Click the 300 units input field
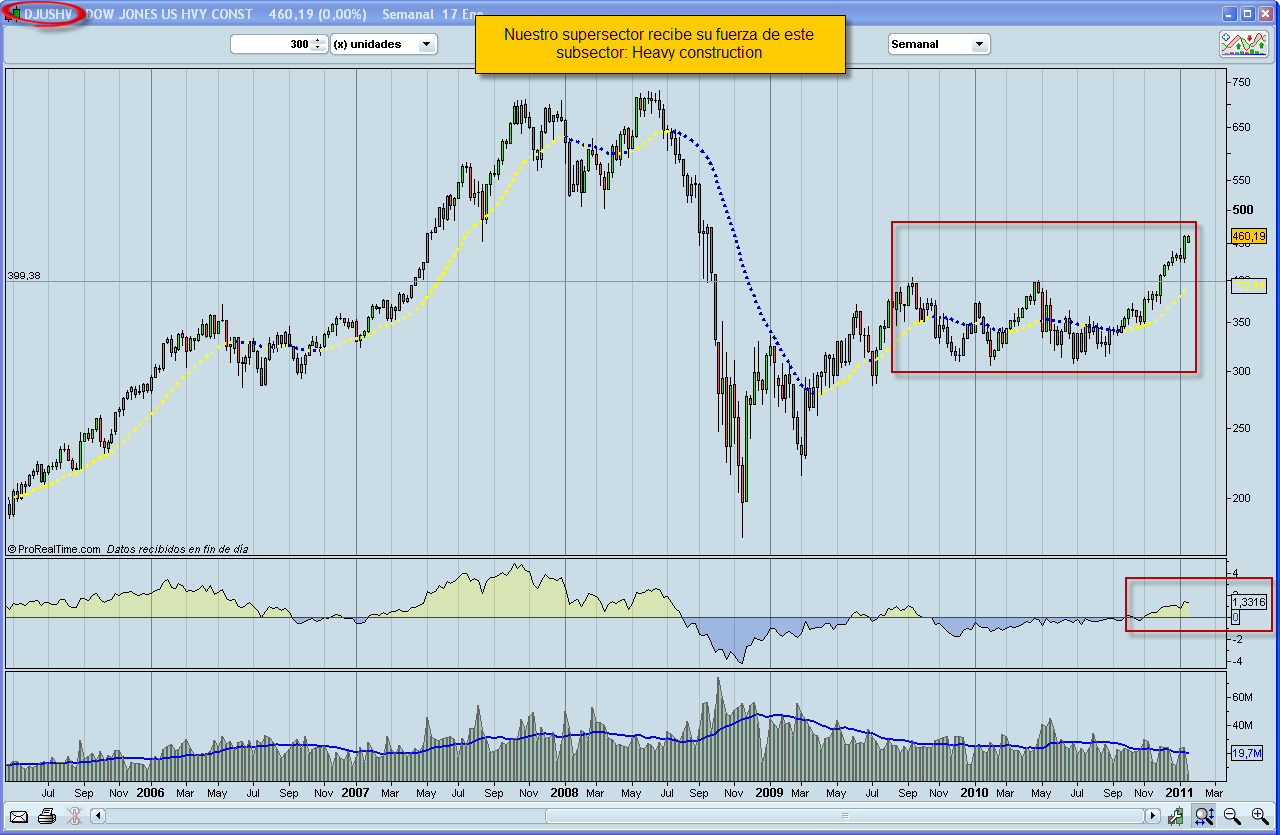The width and height of the screenshot is (1280, 835). point(272,44)
